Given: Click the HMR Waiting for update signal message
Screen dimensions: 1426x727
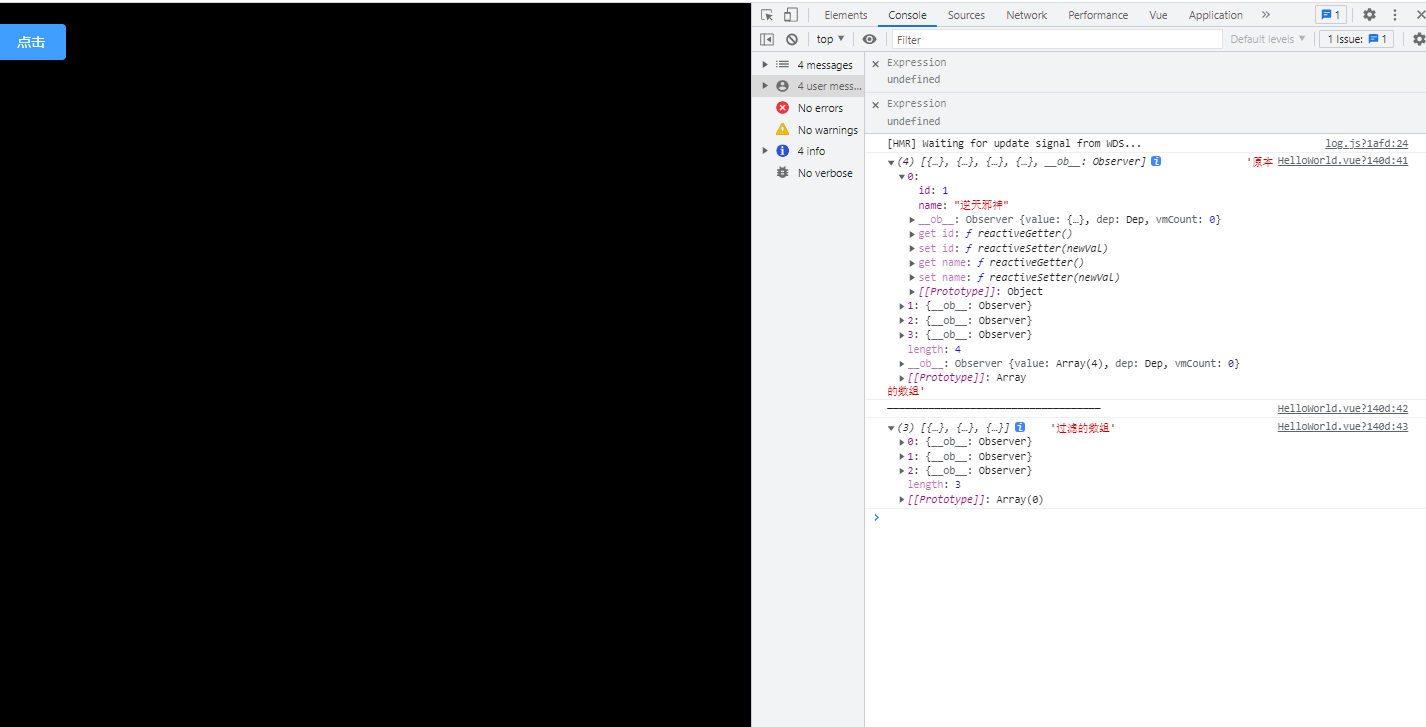Looking at the screenshot, I should [1013, 144].
